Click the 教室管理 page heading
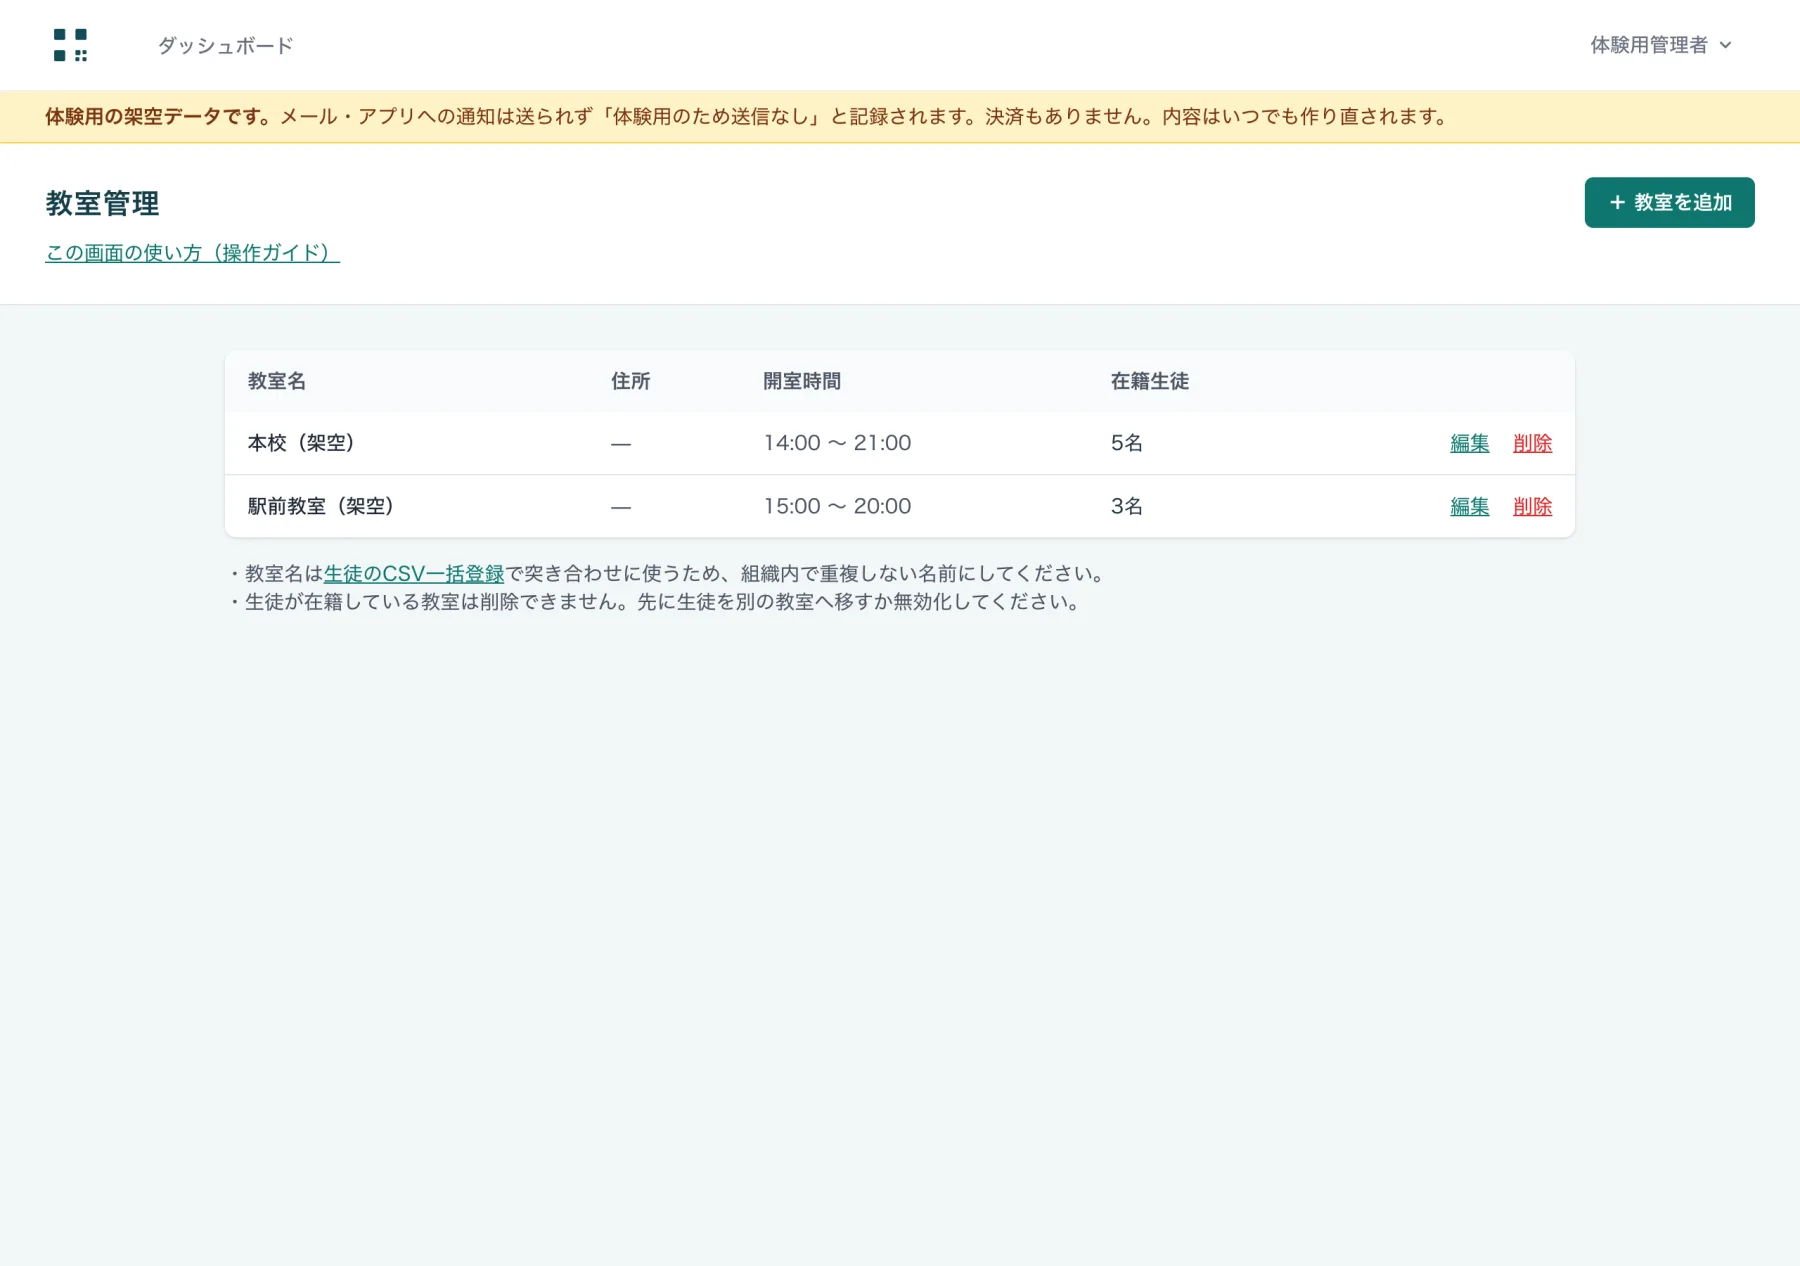 (102, 203)
